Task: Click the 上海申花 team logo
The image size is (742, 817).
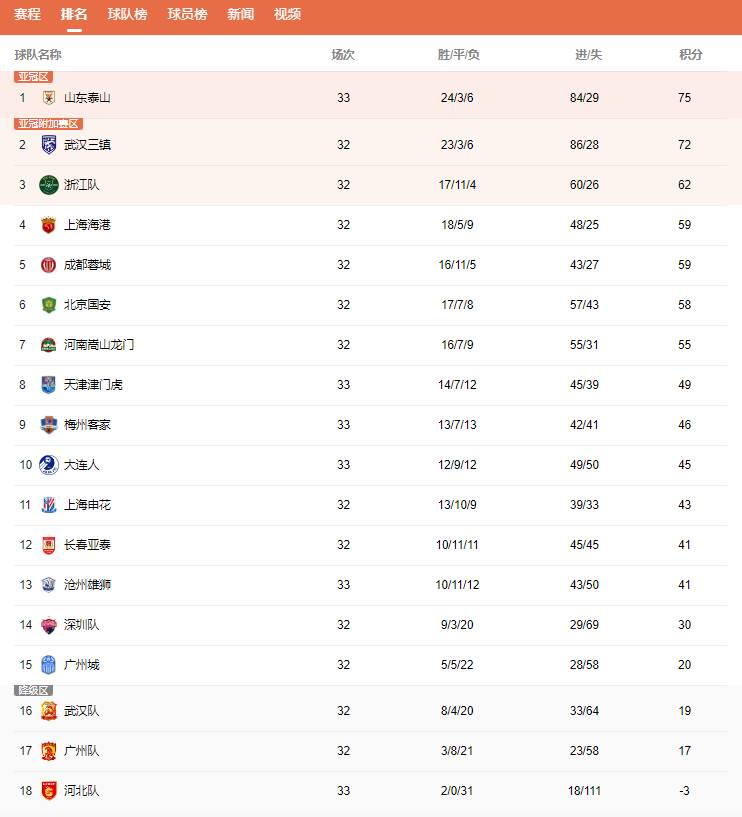Action: (x=48, y=505)
